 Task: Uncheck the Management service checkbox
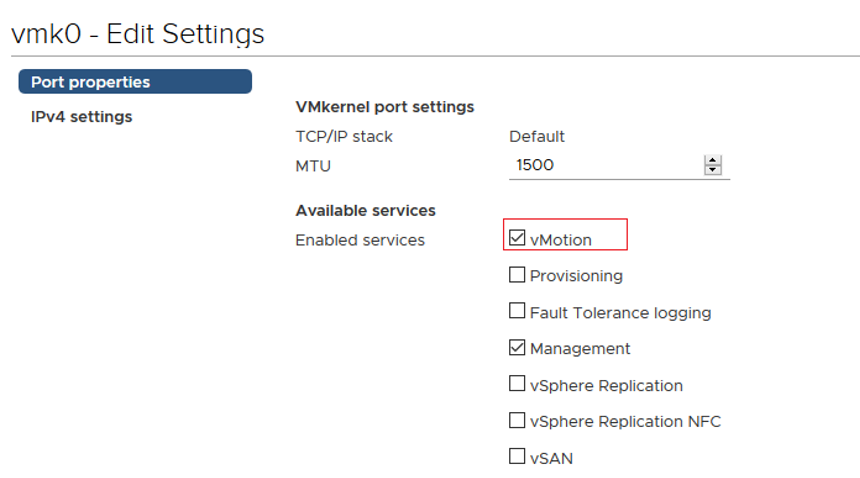[517, 347]
